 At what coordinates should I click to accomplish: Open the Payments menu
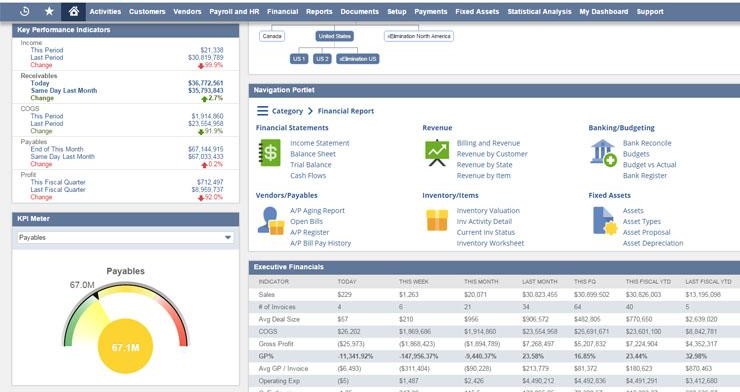tap(431, 11)
